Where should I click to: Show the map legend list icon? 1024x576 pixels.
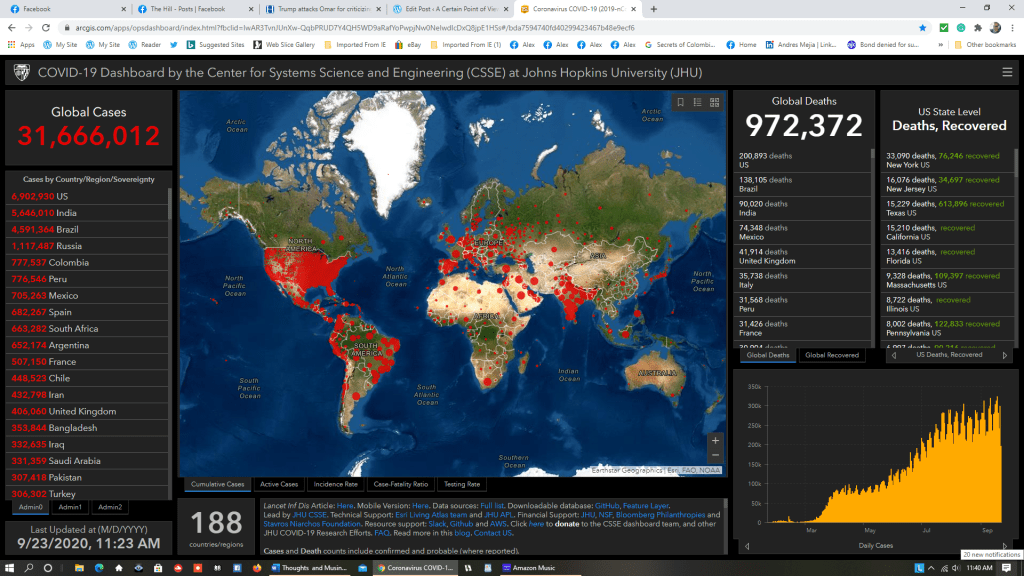pyautogui.click(x=697, y=102)
